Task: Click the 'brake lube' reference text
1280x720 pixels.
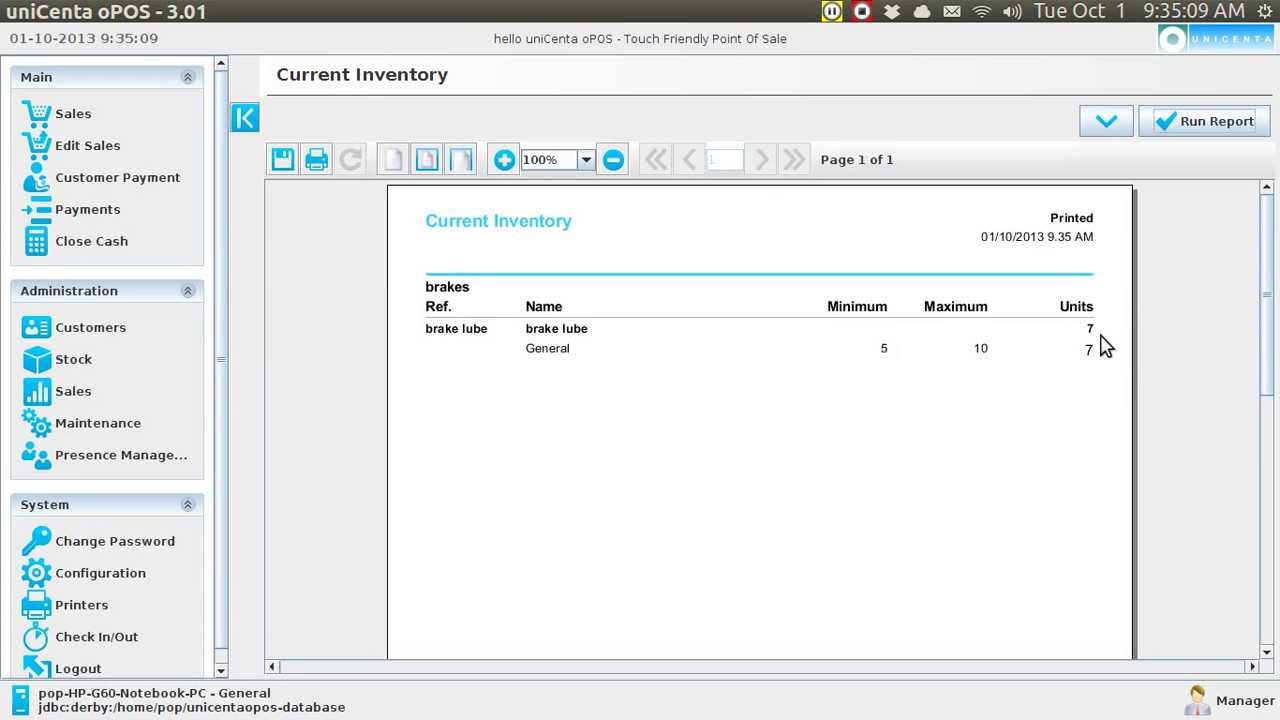Action: point(456,329)
